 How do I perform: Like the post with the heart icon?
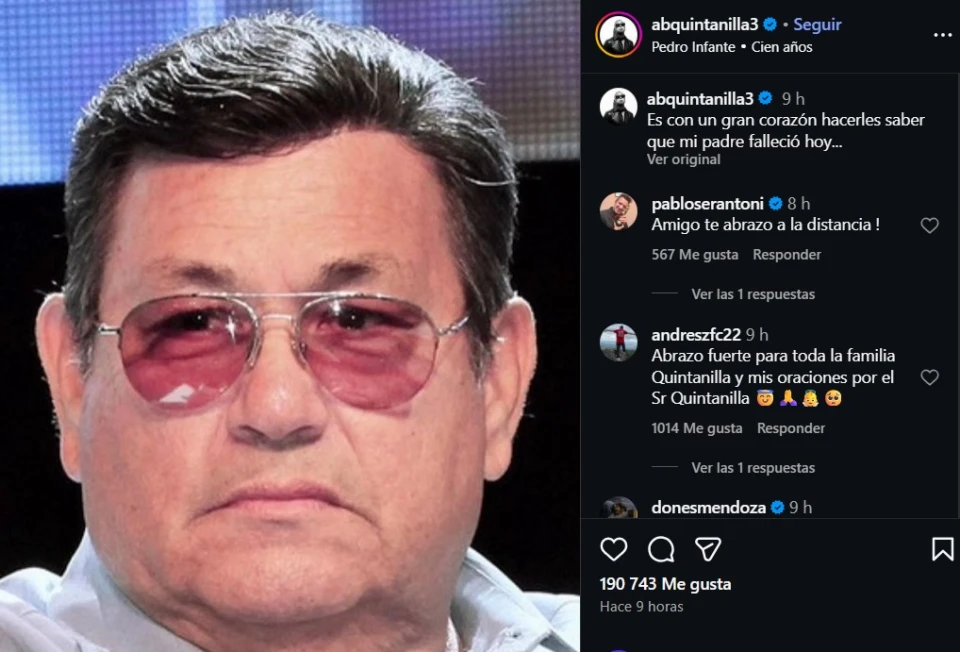(x=614, y=549)
